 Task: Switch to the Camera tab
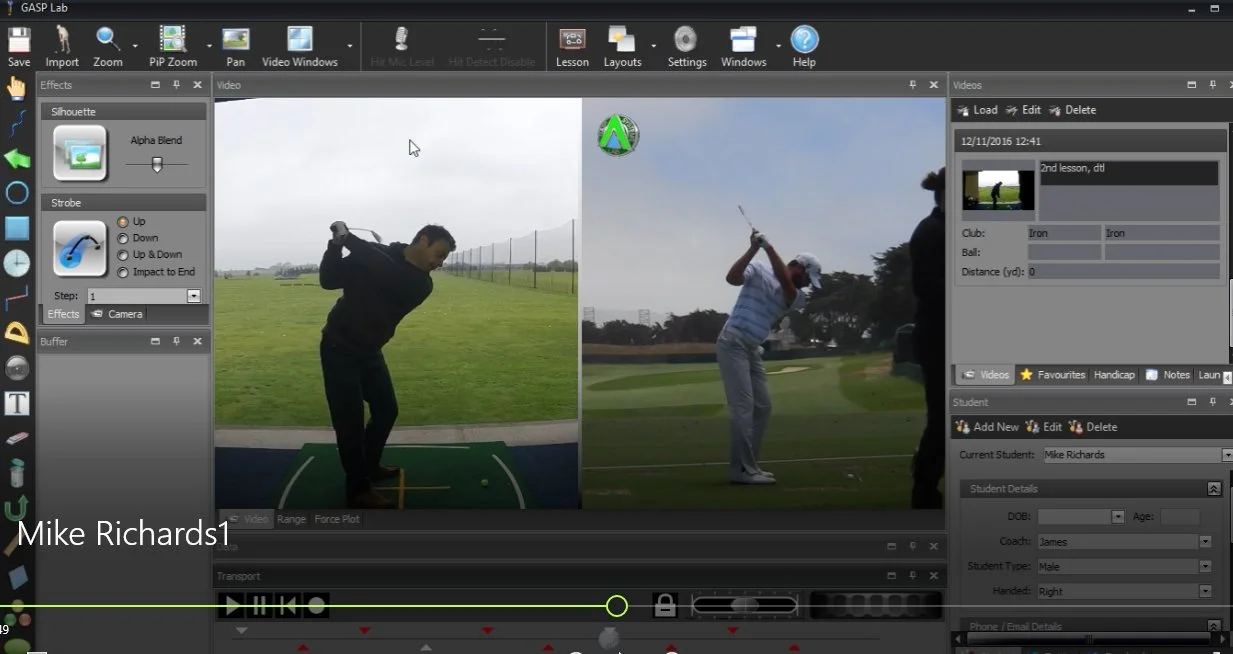point(117,314)
